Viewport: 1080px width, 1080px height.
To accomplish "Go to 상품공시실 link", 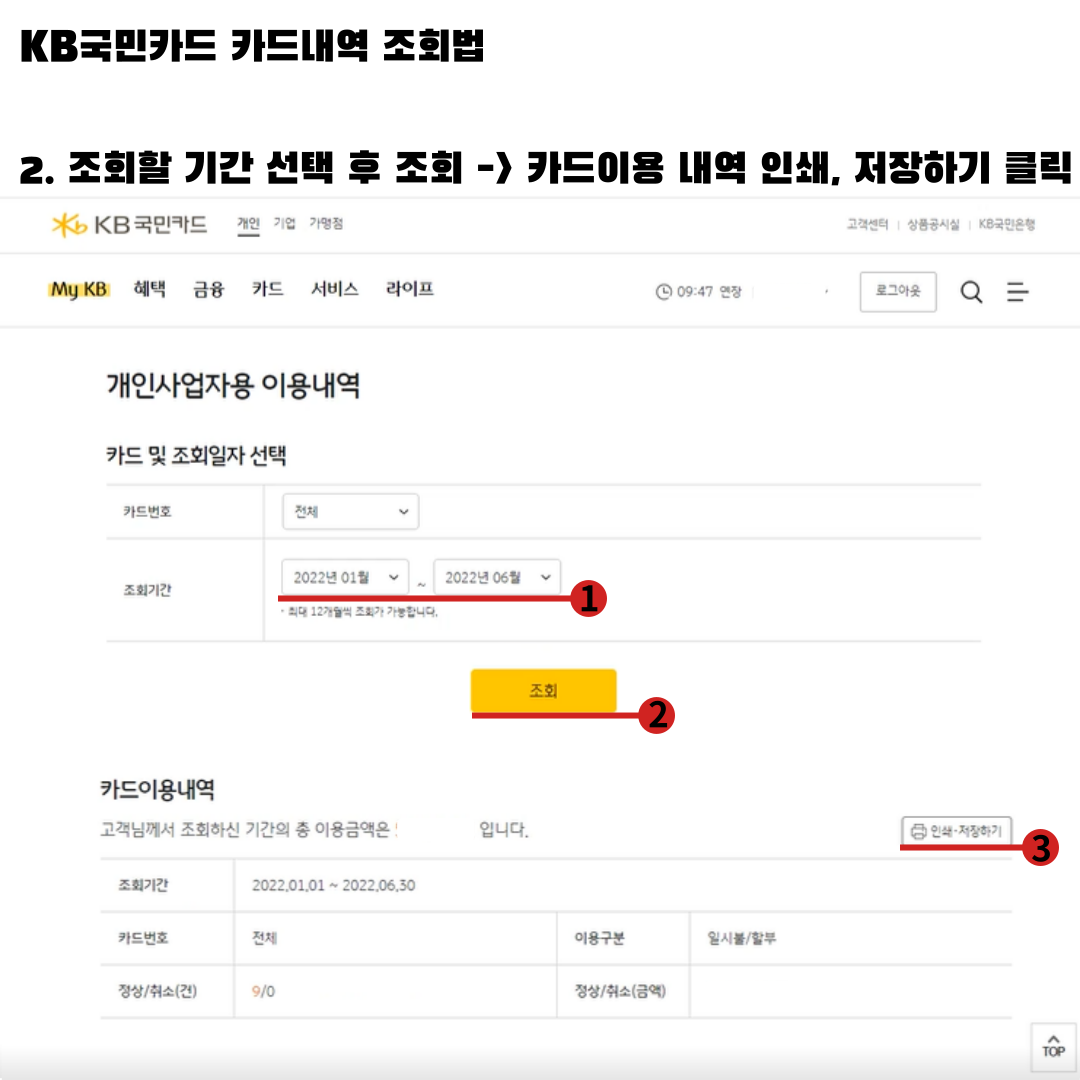I will click(x=933, y=225).
